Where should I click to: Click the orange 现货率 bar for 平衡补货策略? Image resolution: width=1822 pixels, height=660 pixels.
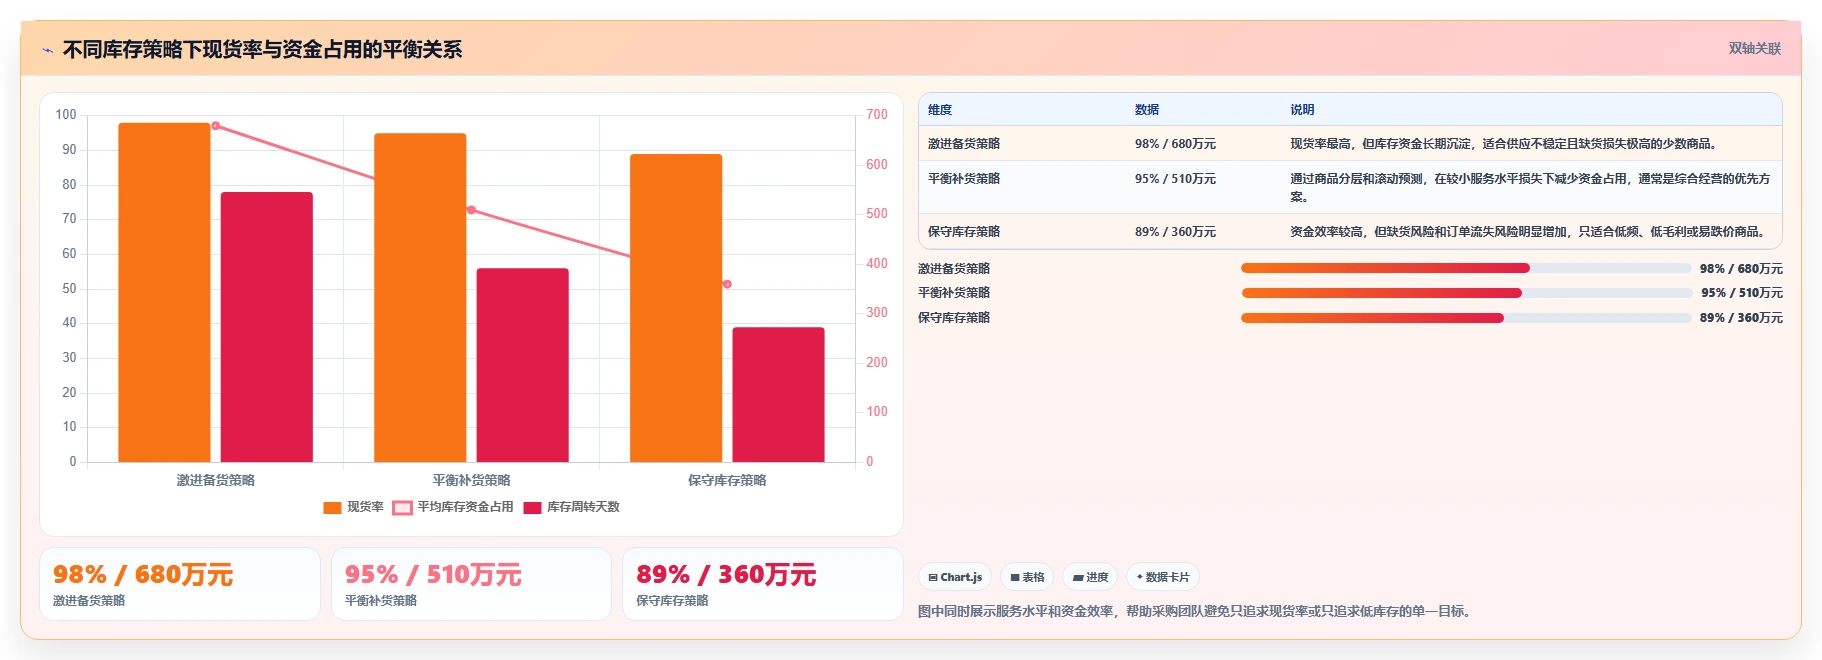[x=420, y=297]
